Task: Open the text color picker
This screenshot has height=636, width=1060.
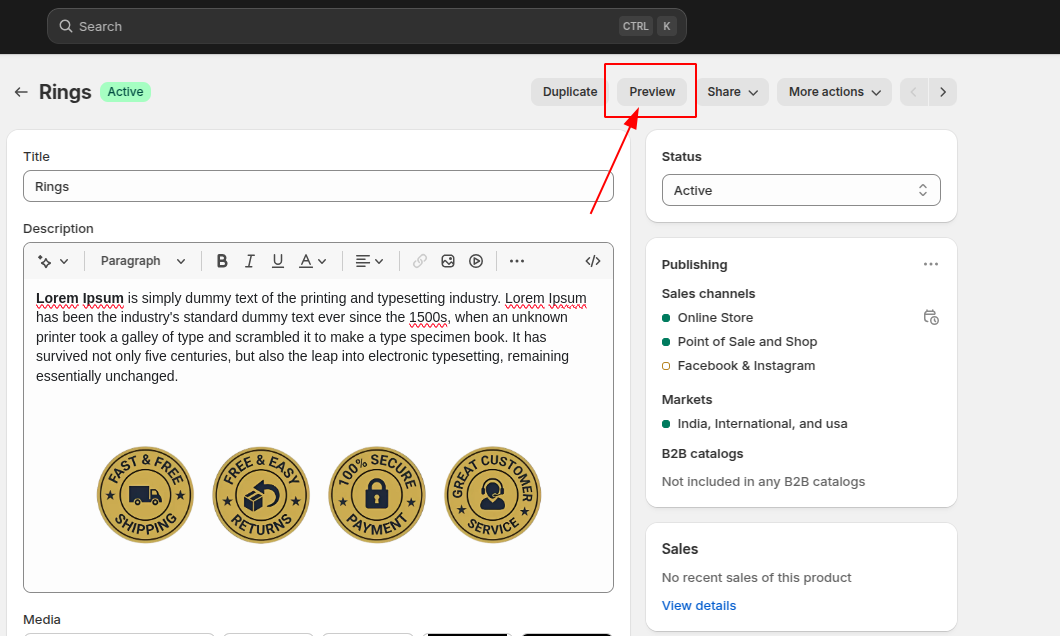Action: 312,261
